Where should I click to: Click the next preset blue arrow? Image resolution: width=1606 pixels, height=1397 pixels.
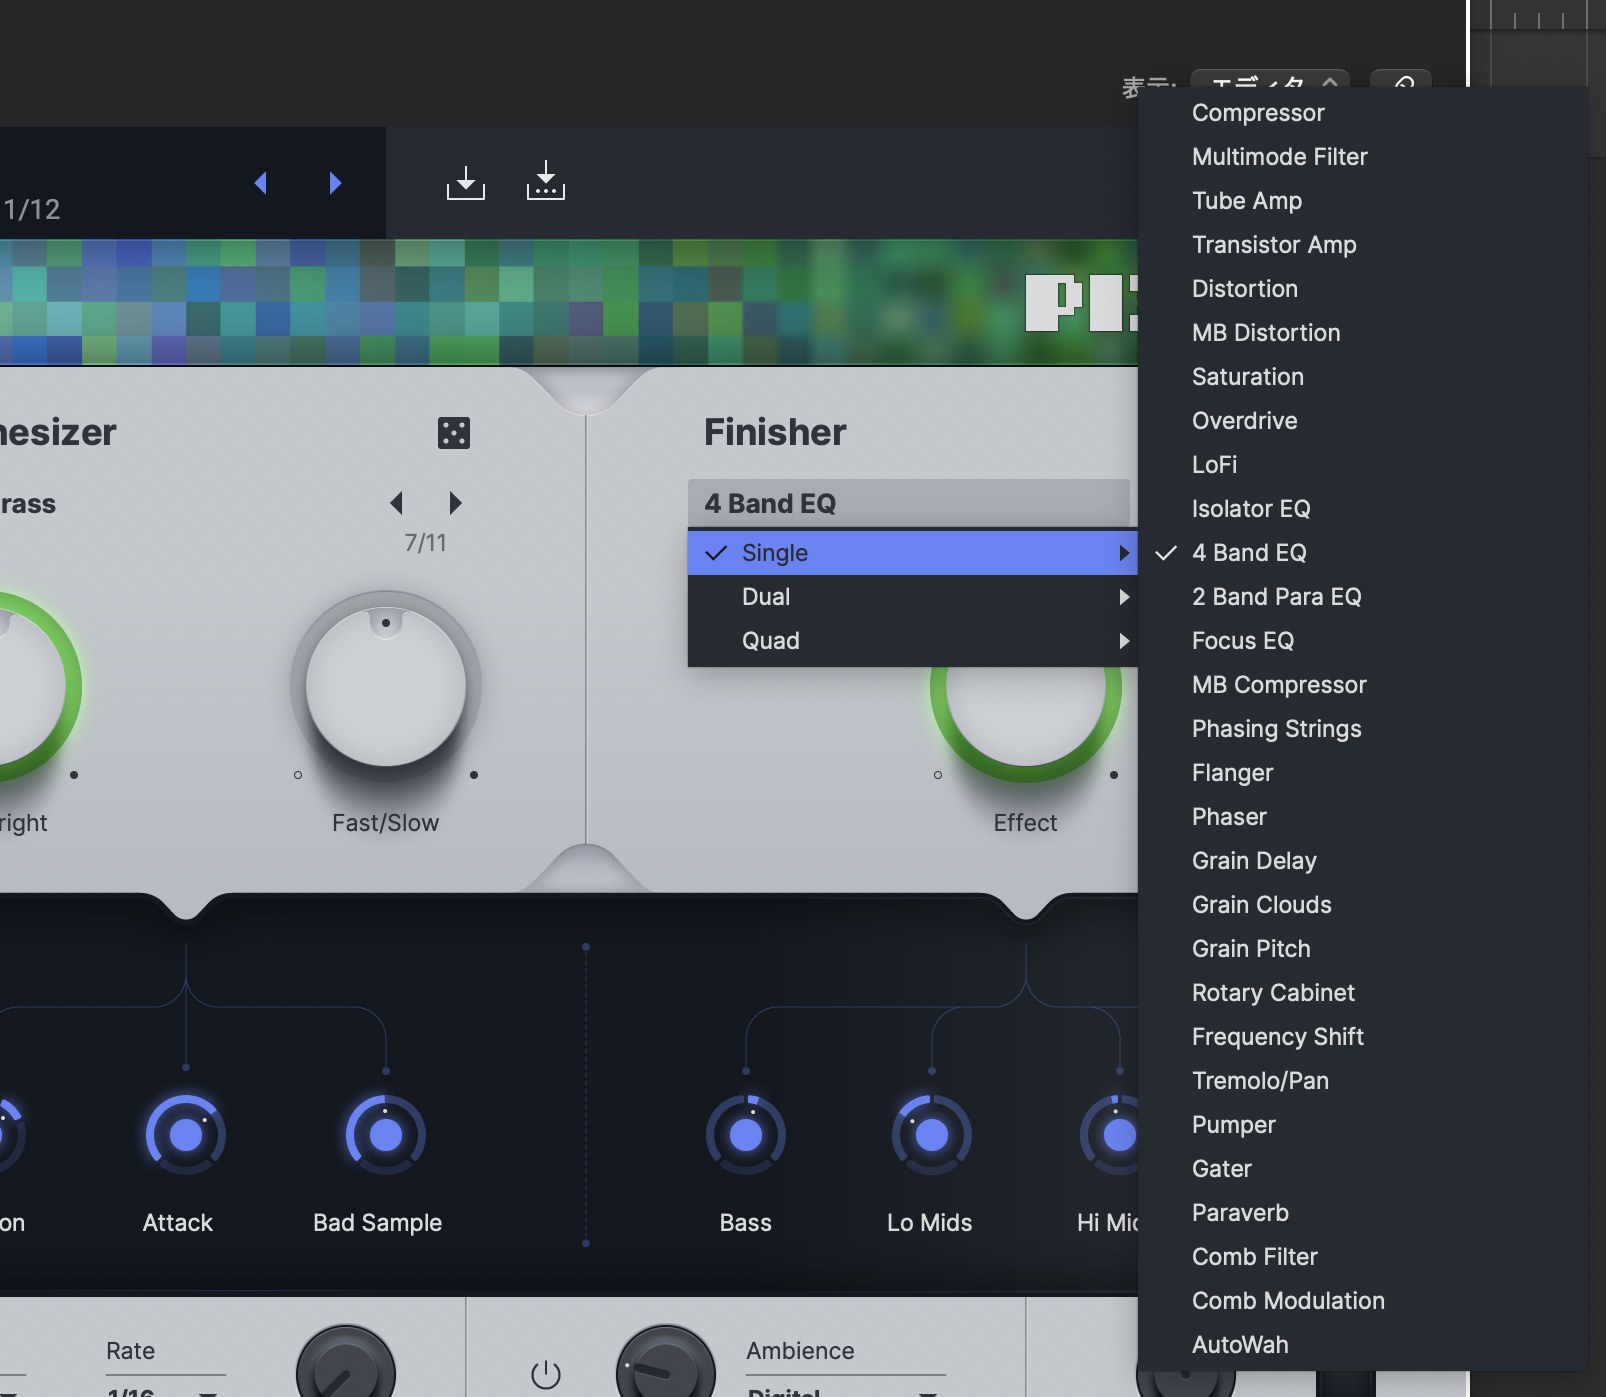(335, 183)
